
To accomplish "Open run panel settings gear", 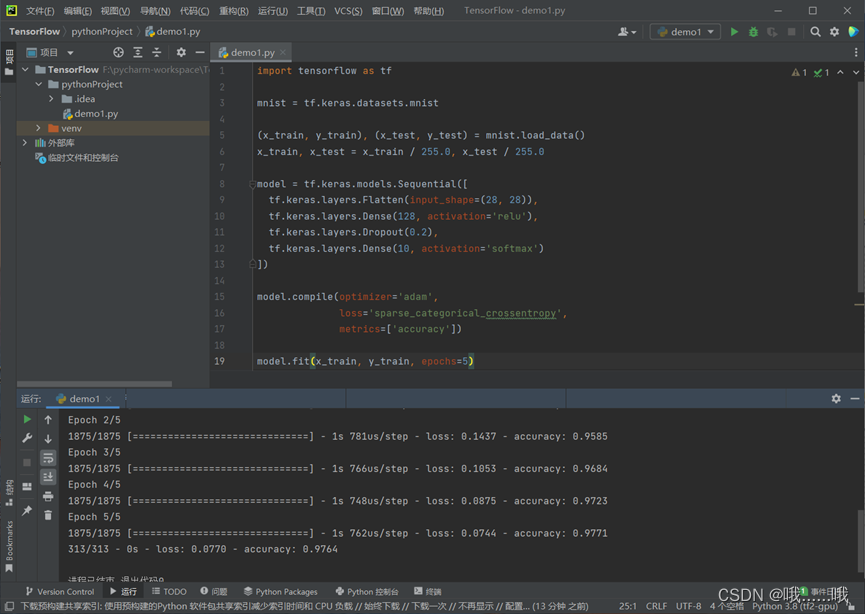I will pyautogui.click(x=836, y=398).
